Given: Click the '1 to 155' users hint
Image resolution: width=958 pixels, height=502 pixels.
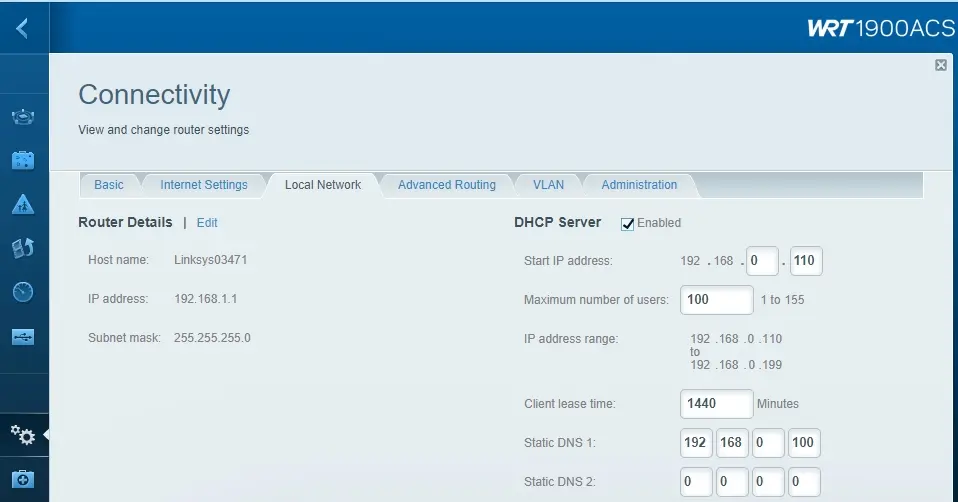Looking at the screenshot, I should (783, 300).
